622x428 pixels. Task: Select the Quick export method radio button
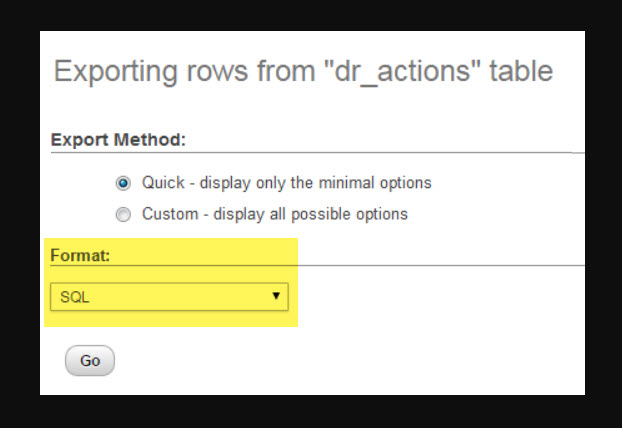(123, 183)
